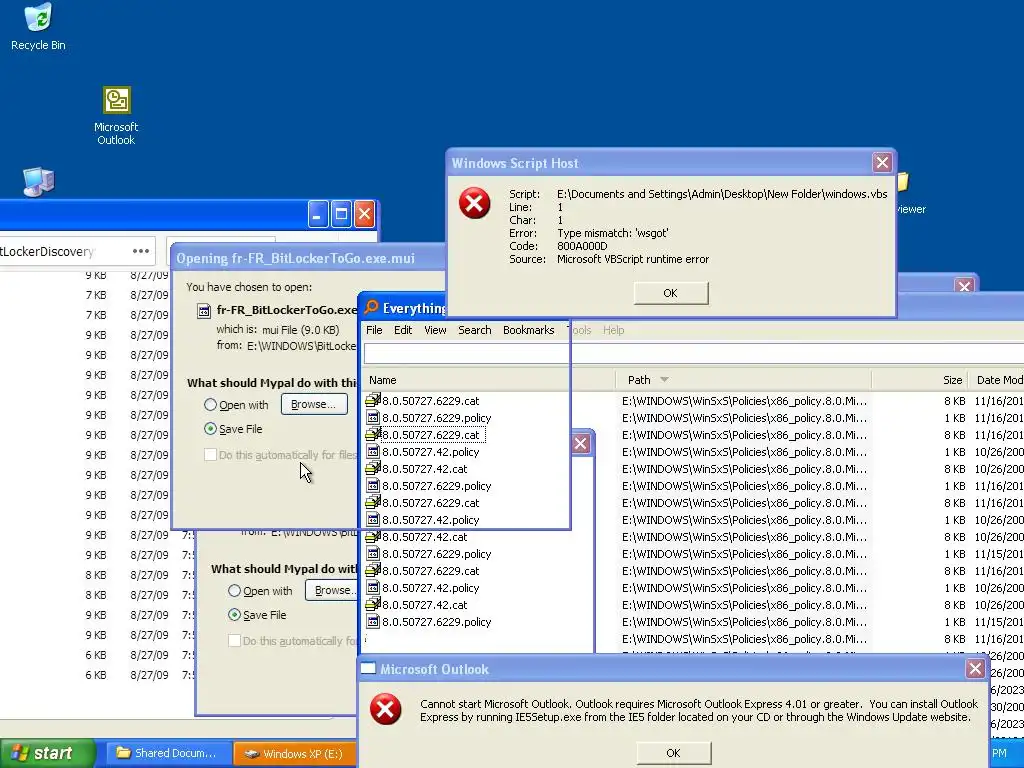Click Browse in the front Opening dialog

tap(313, 404)
